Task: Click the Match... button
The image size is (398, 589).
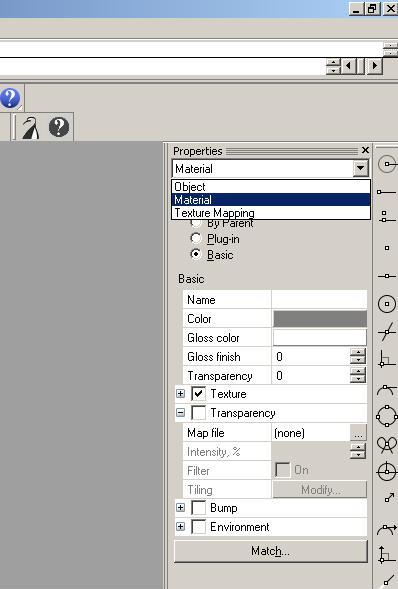Action: point(271,551)
